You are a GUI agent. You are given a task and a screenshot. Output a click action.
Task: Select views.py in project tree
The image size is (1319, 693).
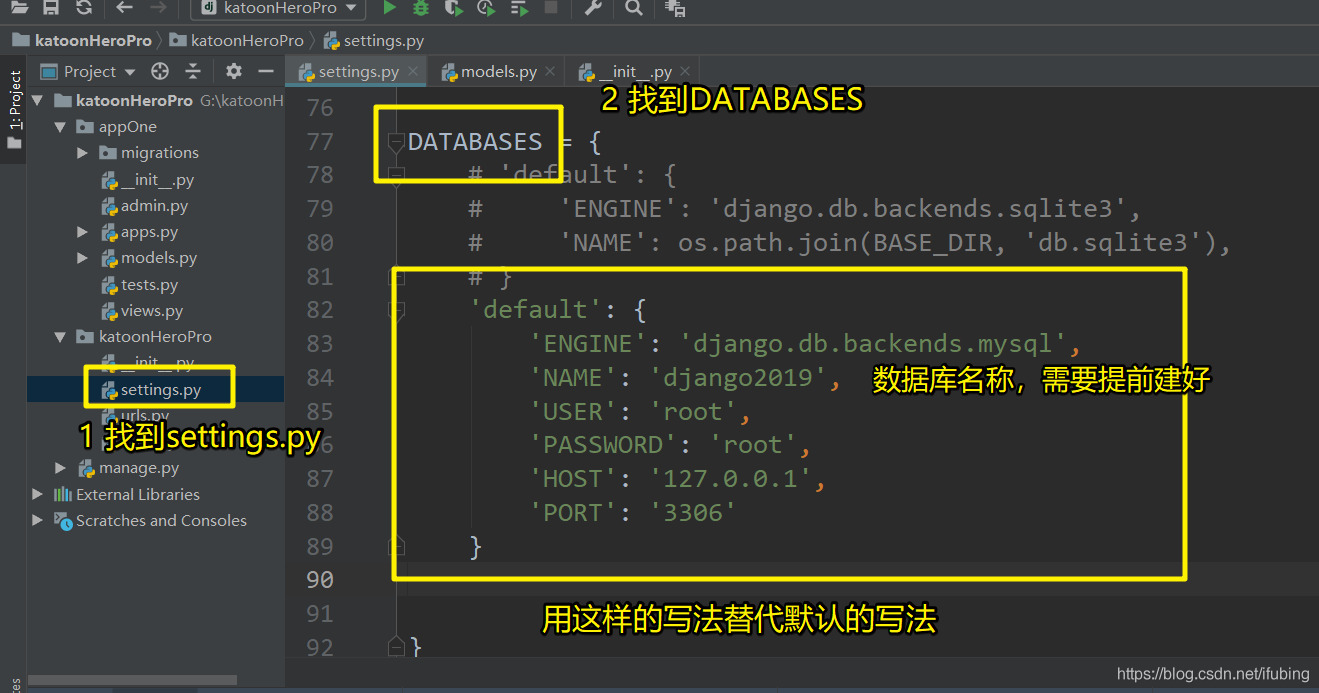[152, 311]
